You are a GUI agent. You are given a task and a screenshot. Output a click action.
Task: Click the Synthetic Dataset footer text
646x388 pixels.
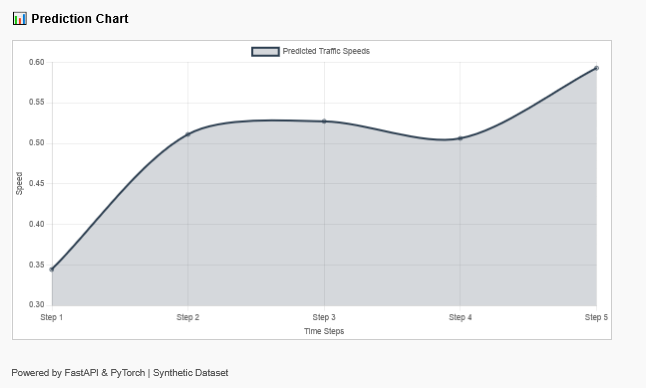coord(190,373)
